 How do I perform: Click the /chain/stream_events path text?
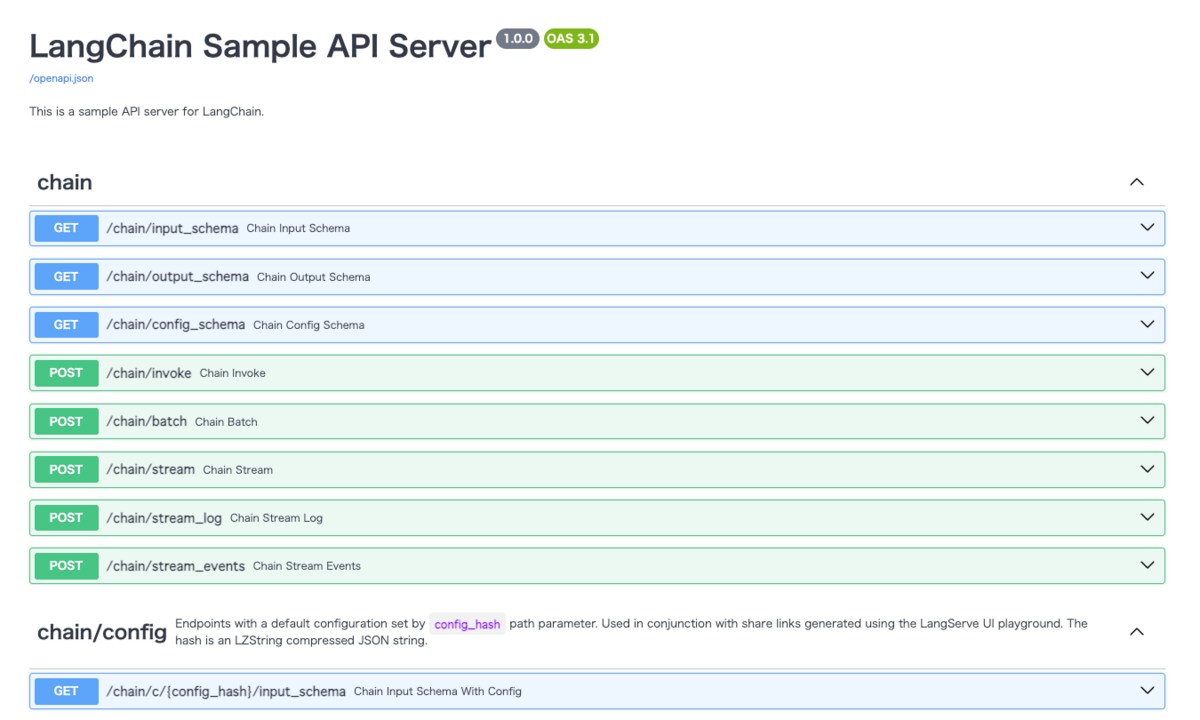click(175, 565)
